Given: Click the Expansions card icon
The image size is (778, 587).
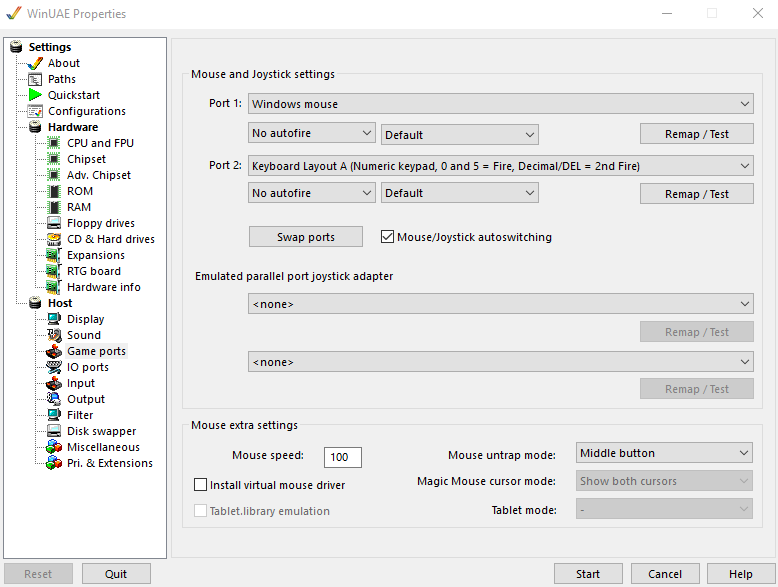Looking at the screenshot, I should point(54,255).
